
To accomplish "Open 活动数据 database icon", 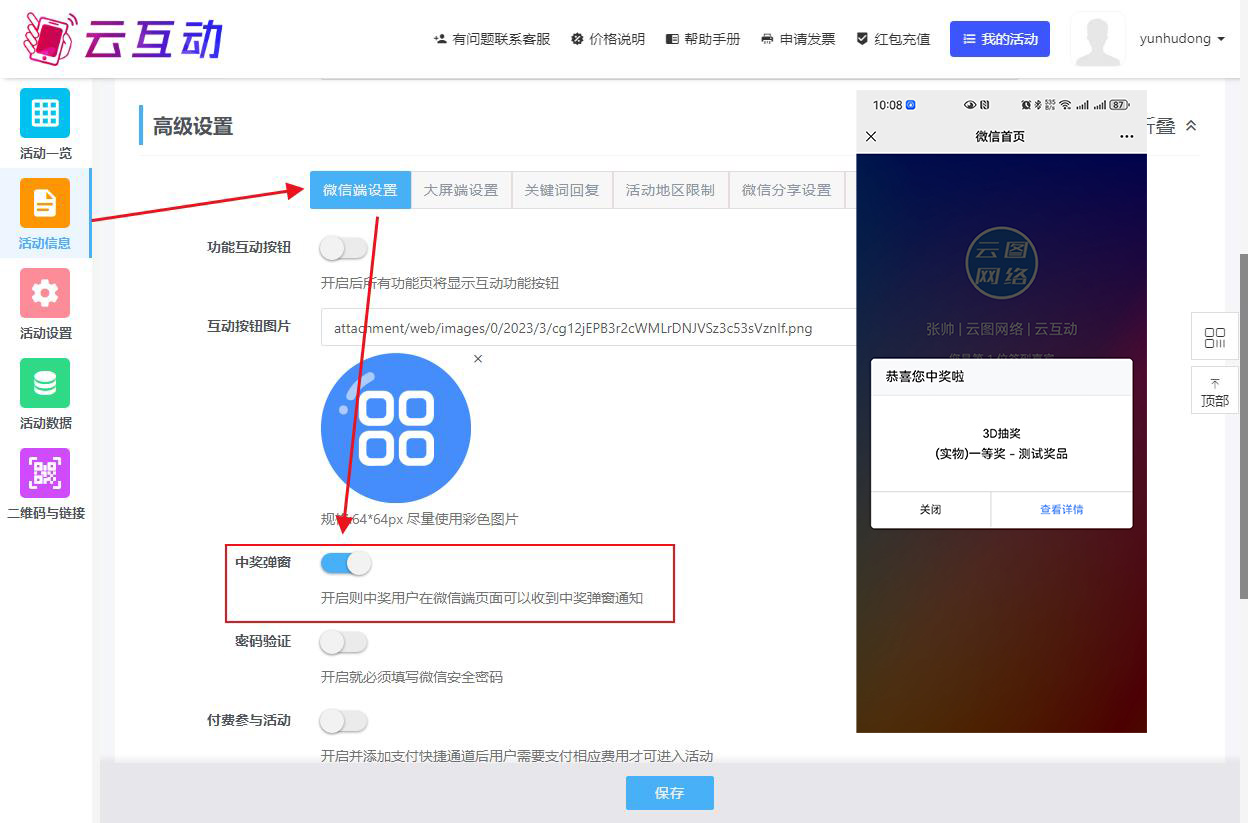I will pos(45,383).
